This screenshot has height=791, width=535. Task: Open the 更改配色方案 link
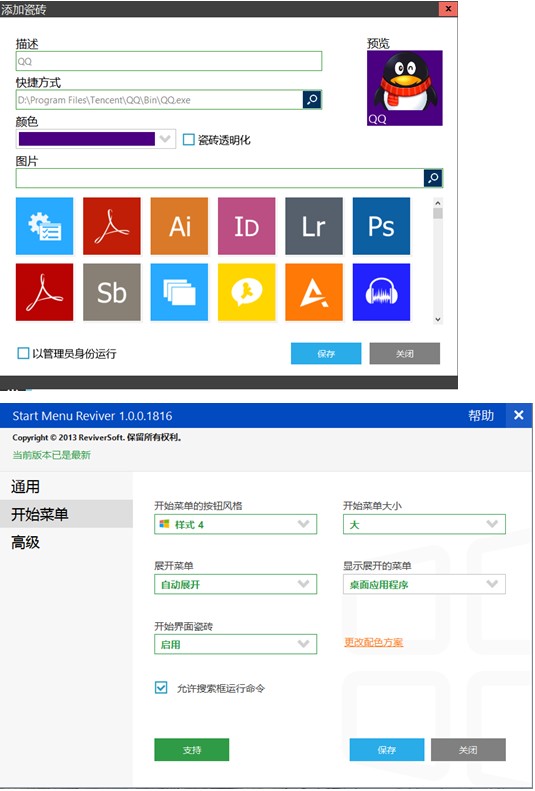pos(374,642)
